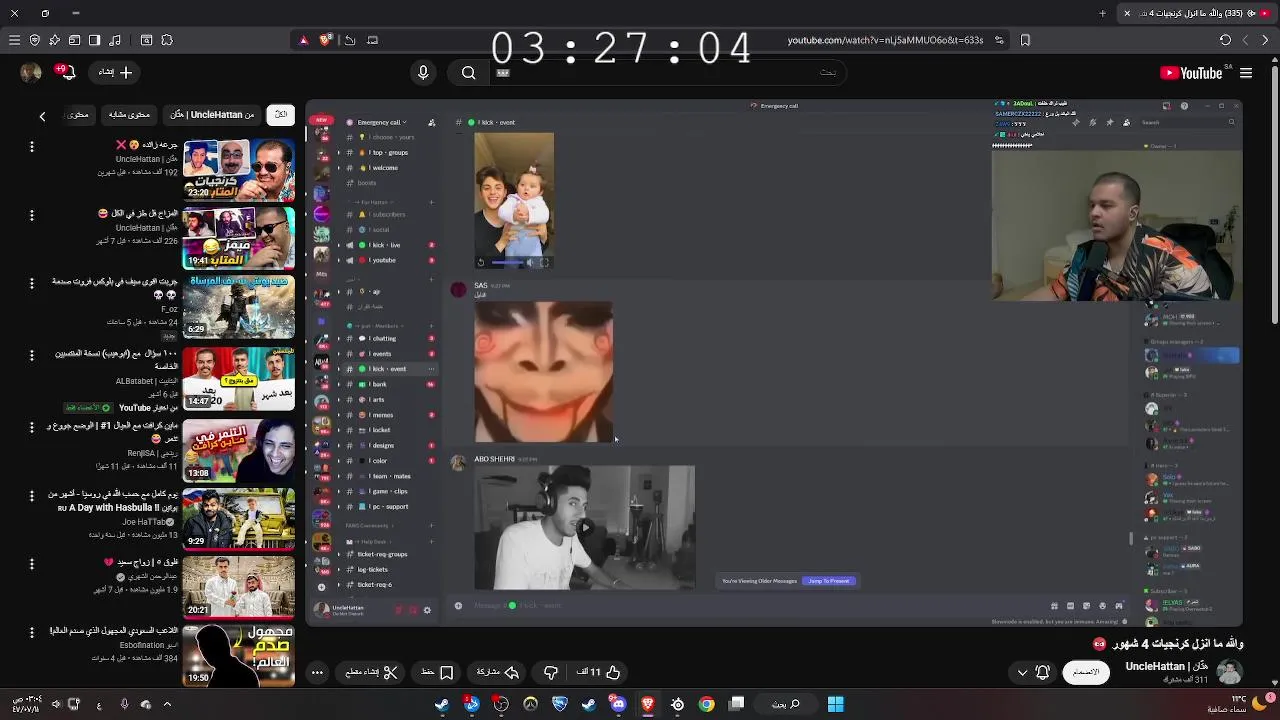The height and width of the screenshot is (720, 1280).
Task: Go to the YouTube home logo
Action: (1192, 73)
